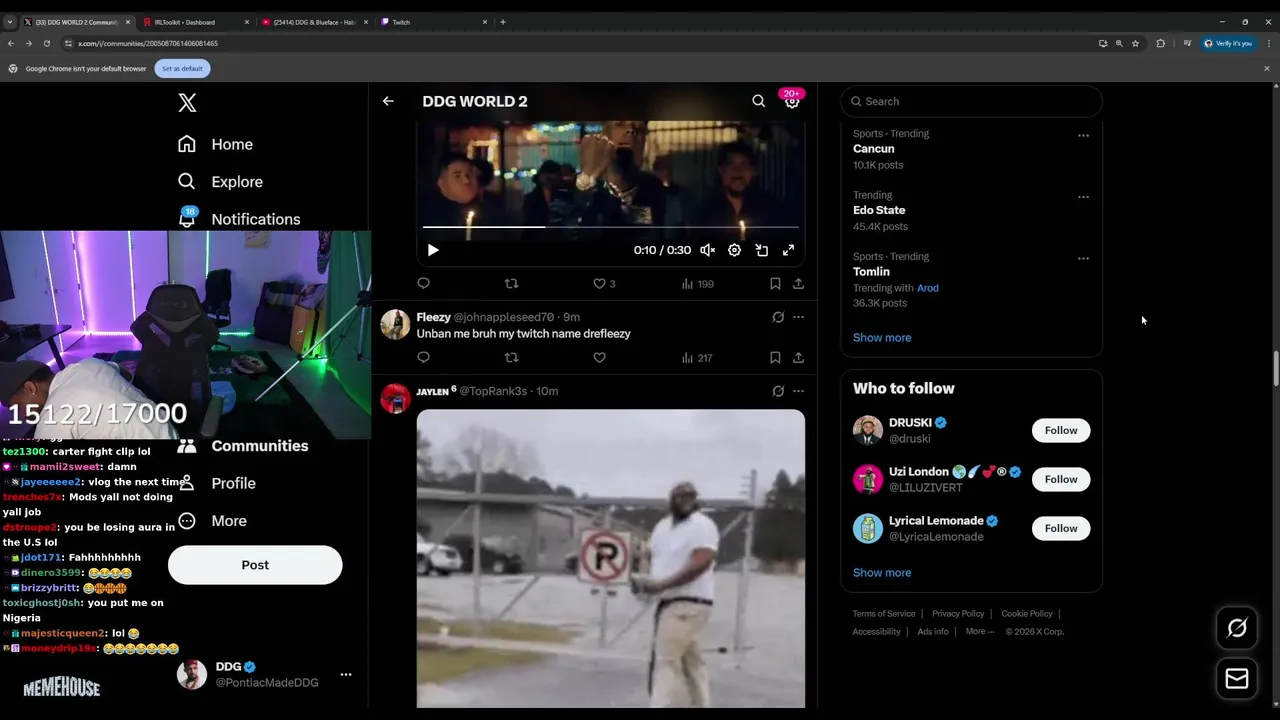Screen dimensions: 1280x720
Task: Open Notifications in sidebar
Action: pos(238,217)
